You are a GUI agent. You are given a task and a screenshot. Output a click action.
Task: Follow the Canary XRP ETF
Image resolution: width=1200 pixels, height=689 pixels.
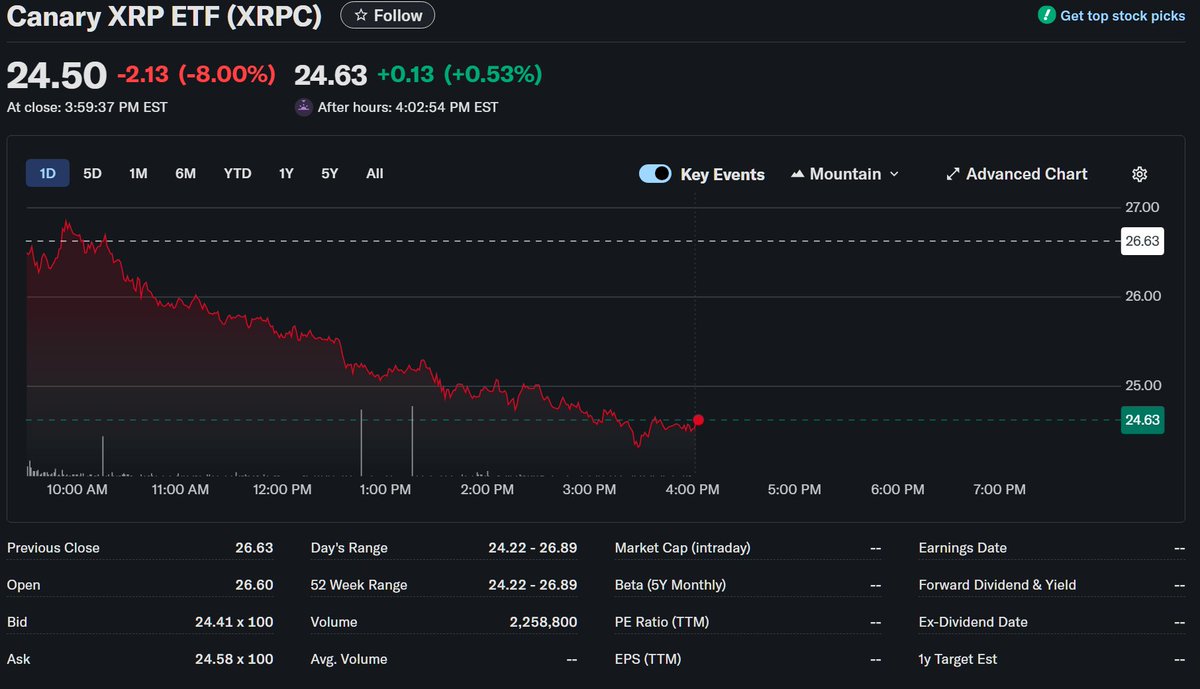(387, 15)
